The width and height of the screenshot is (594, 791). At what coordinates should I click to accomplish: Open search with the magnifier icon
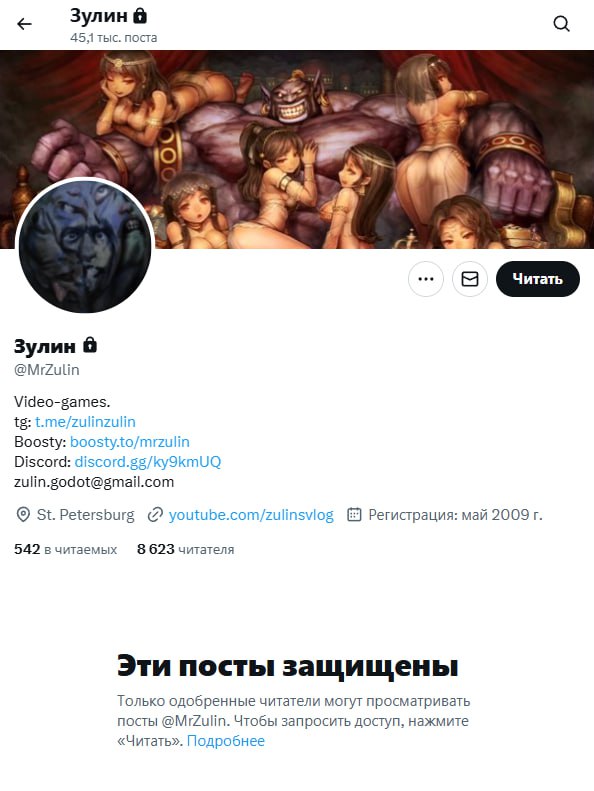click(561, 24)
